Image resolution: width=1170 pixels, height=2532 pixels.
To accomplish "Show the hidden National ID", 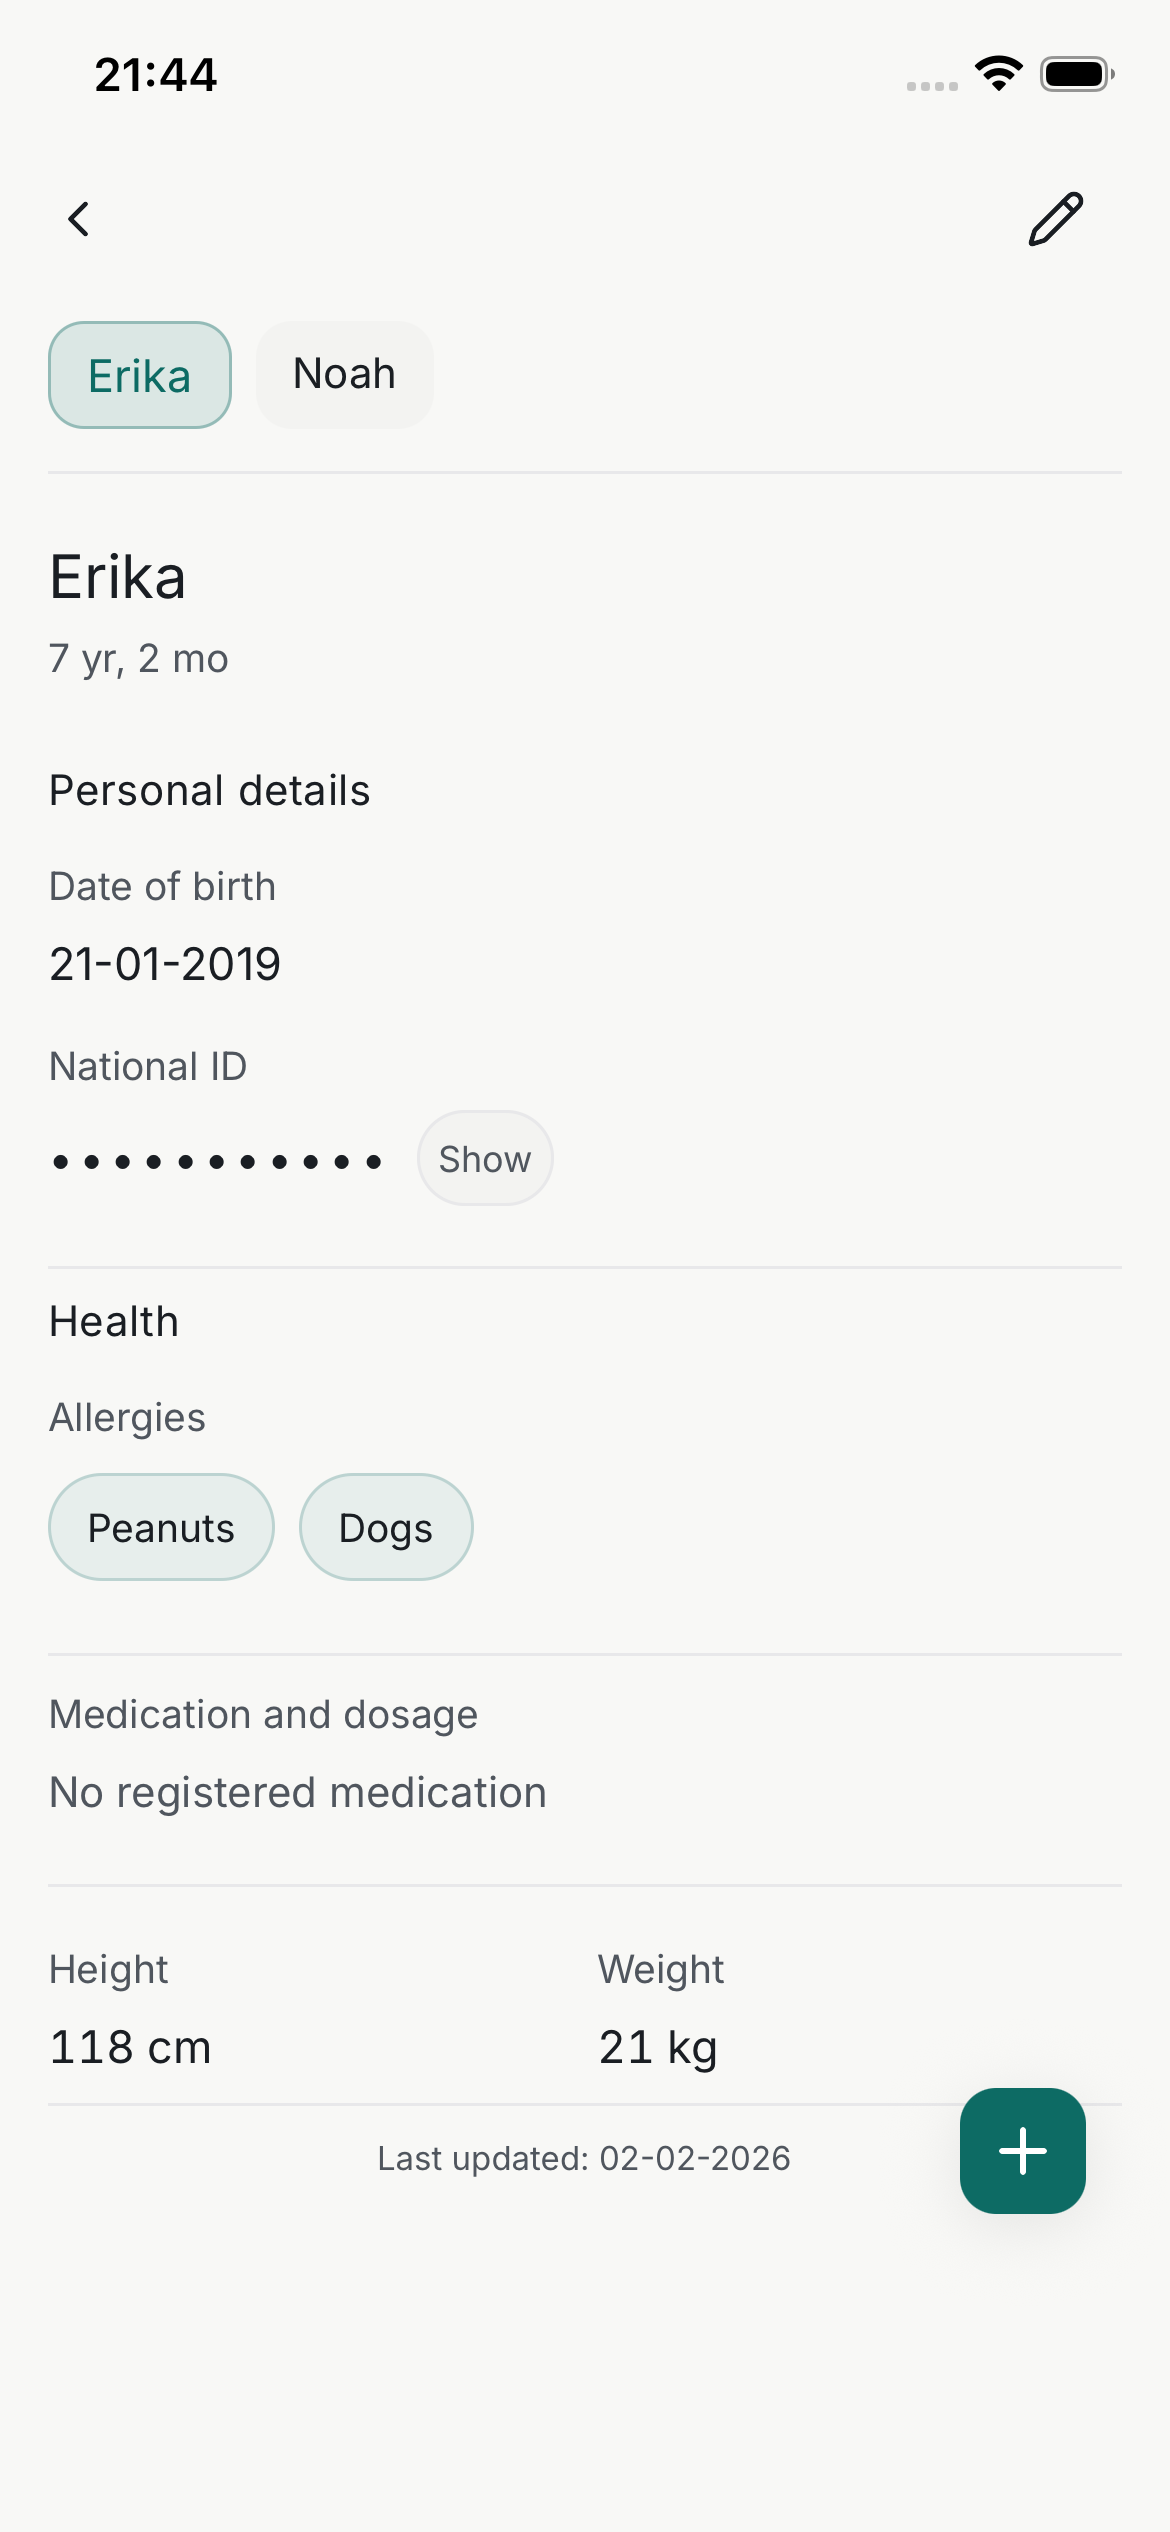I will tap(485, 1159).
